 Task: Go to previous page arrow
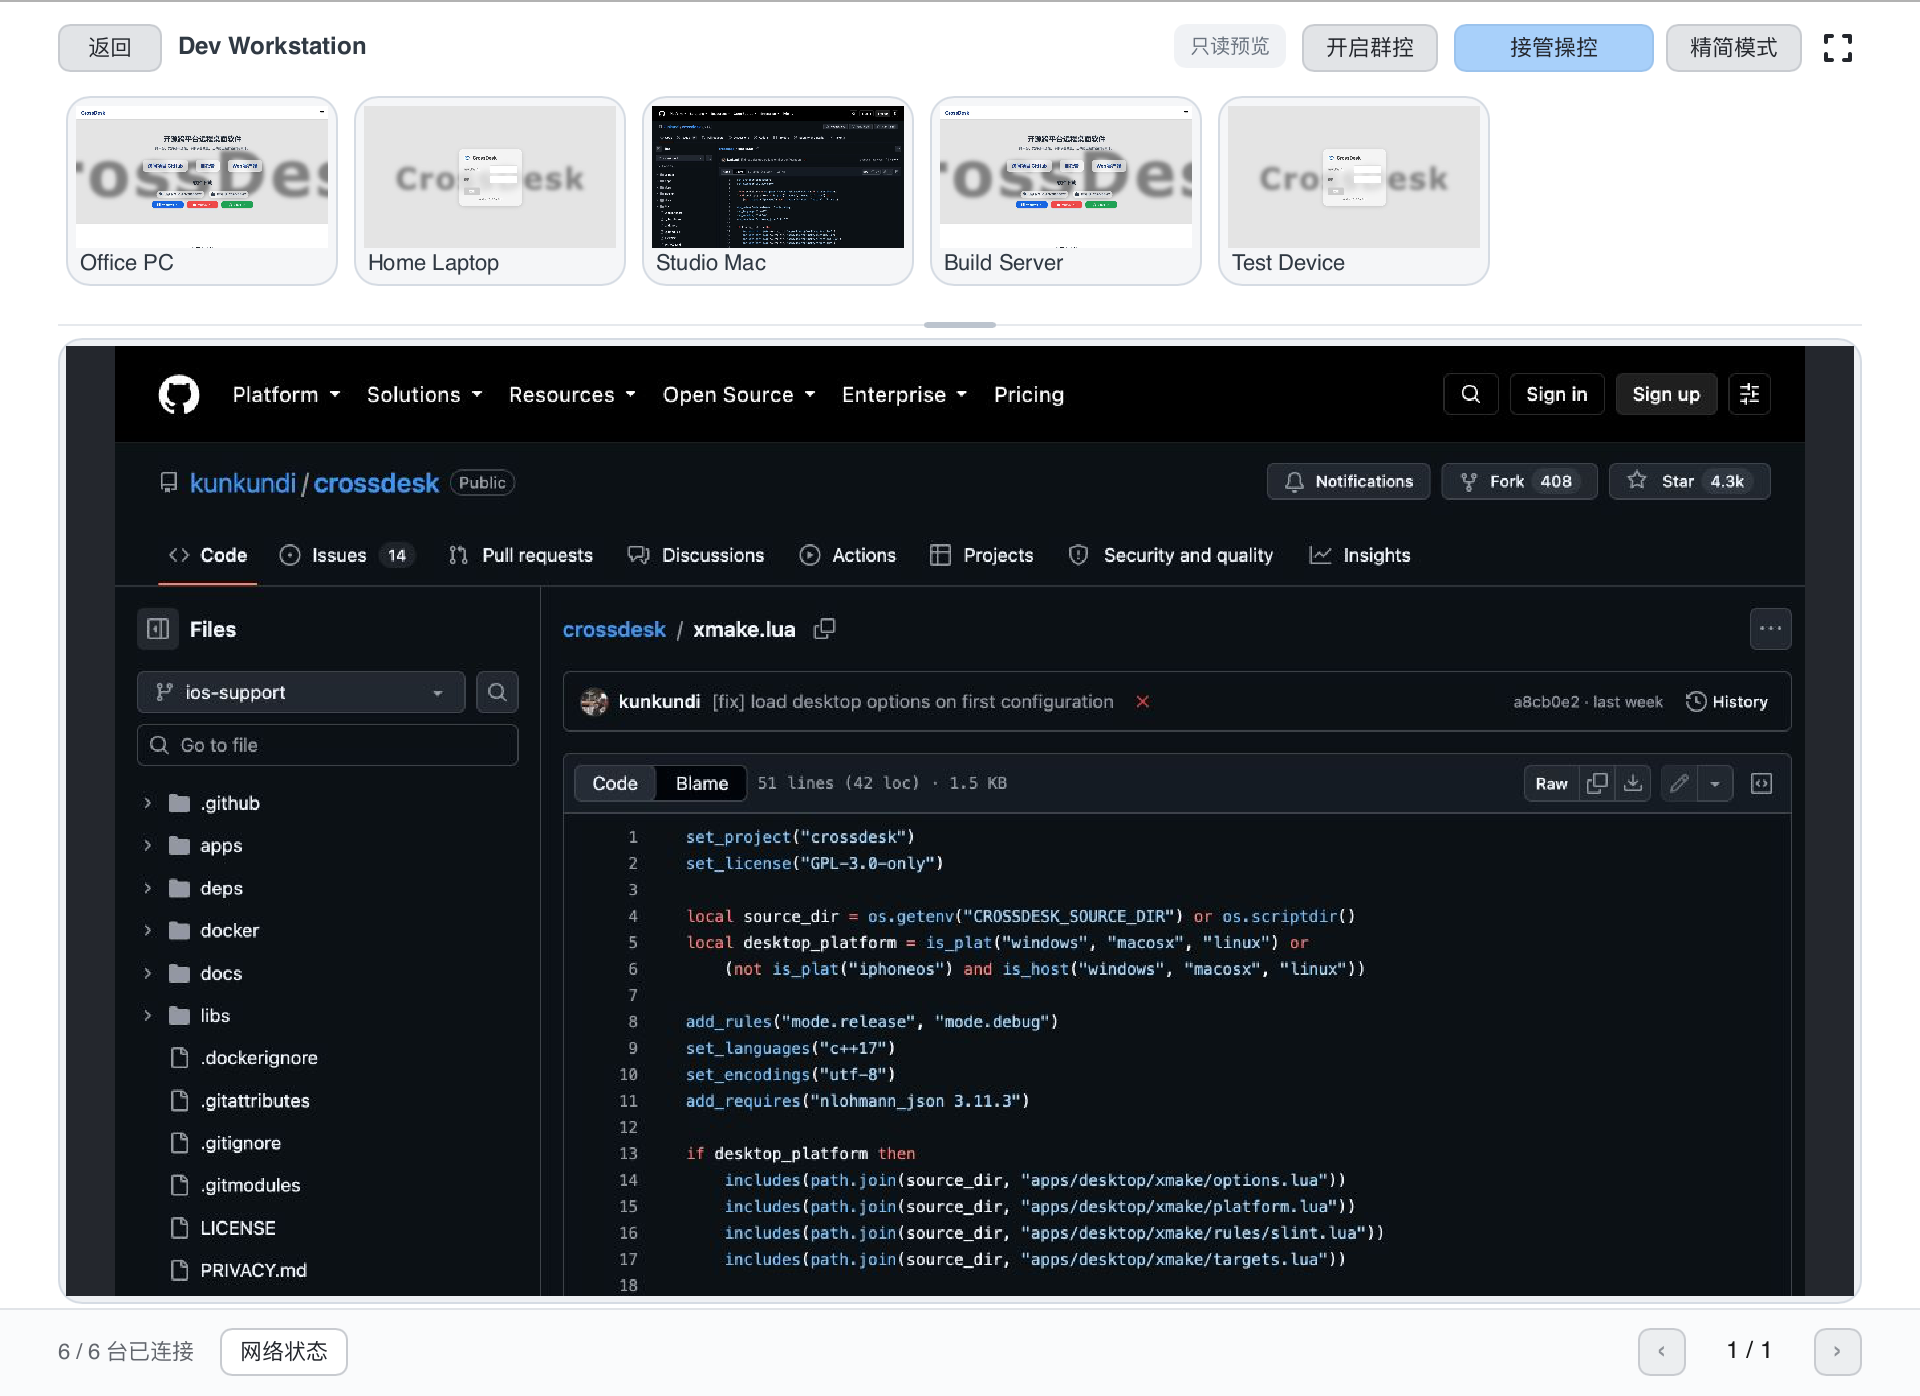(x=1661, y=1351)
